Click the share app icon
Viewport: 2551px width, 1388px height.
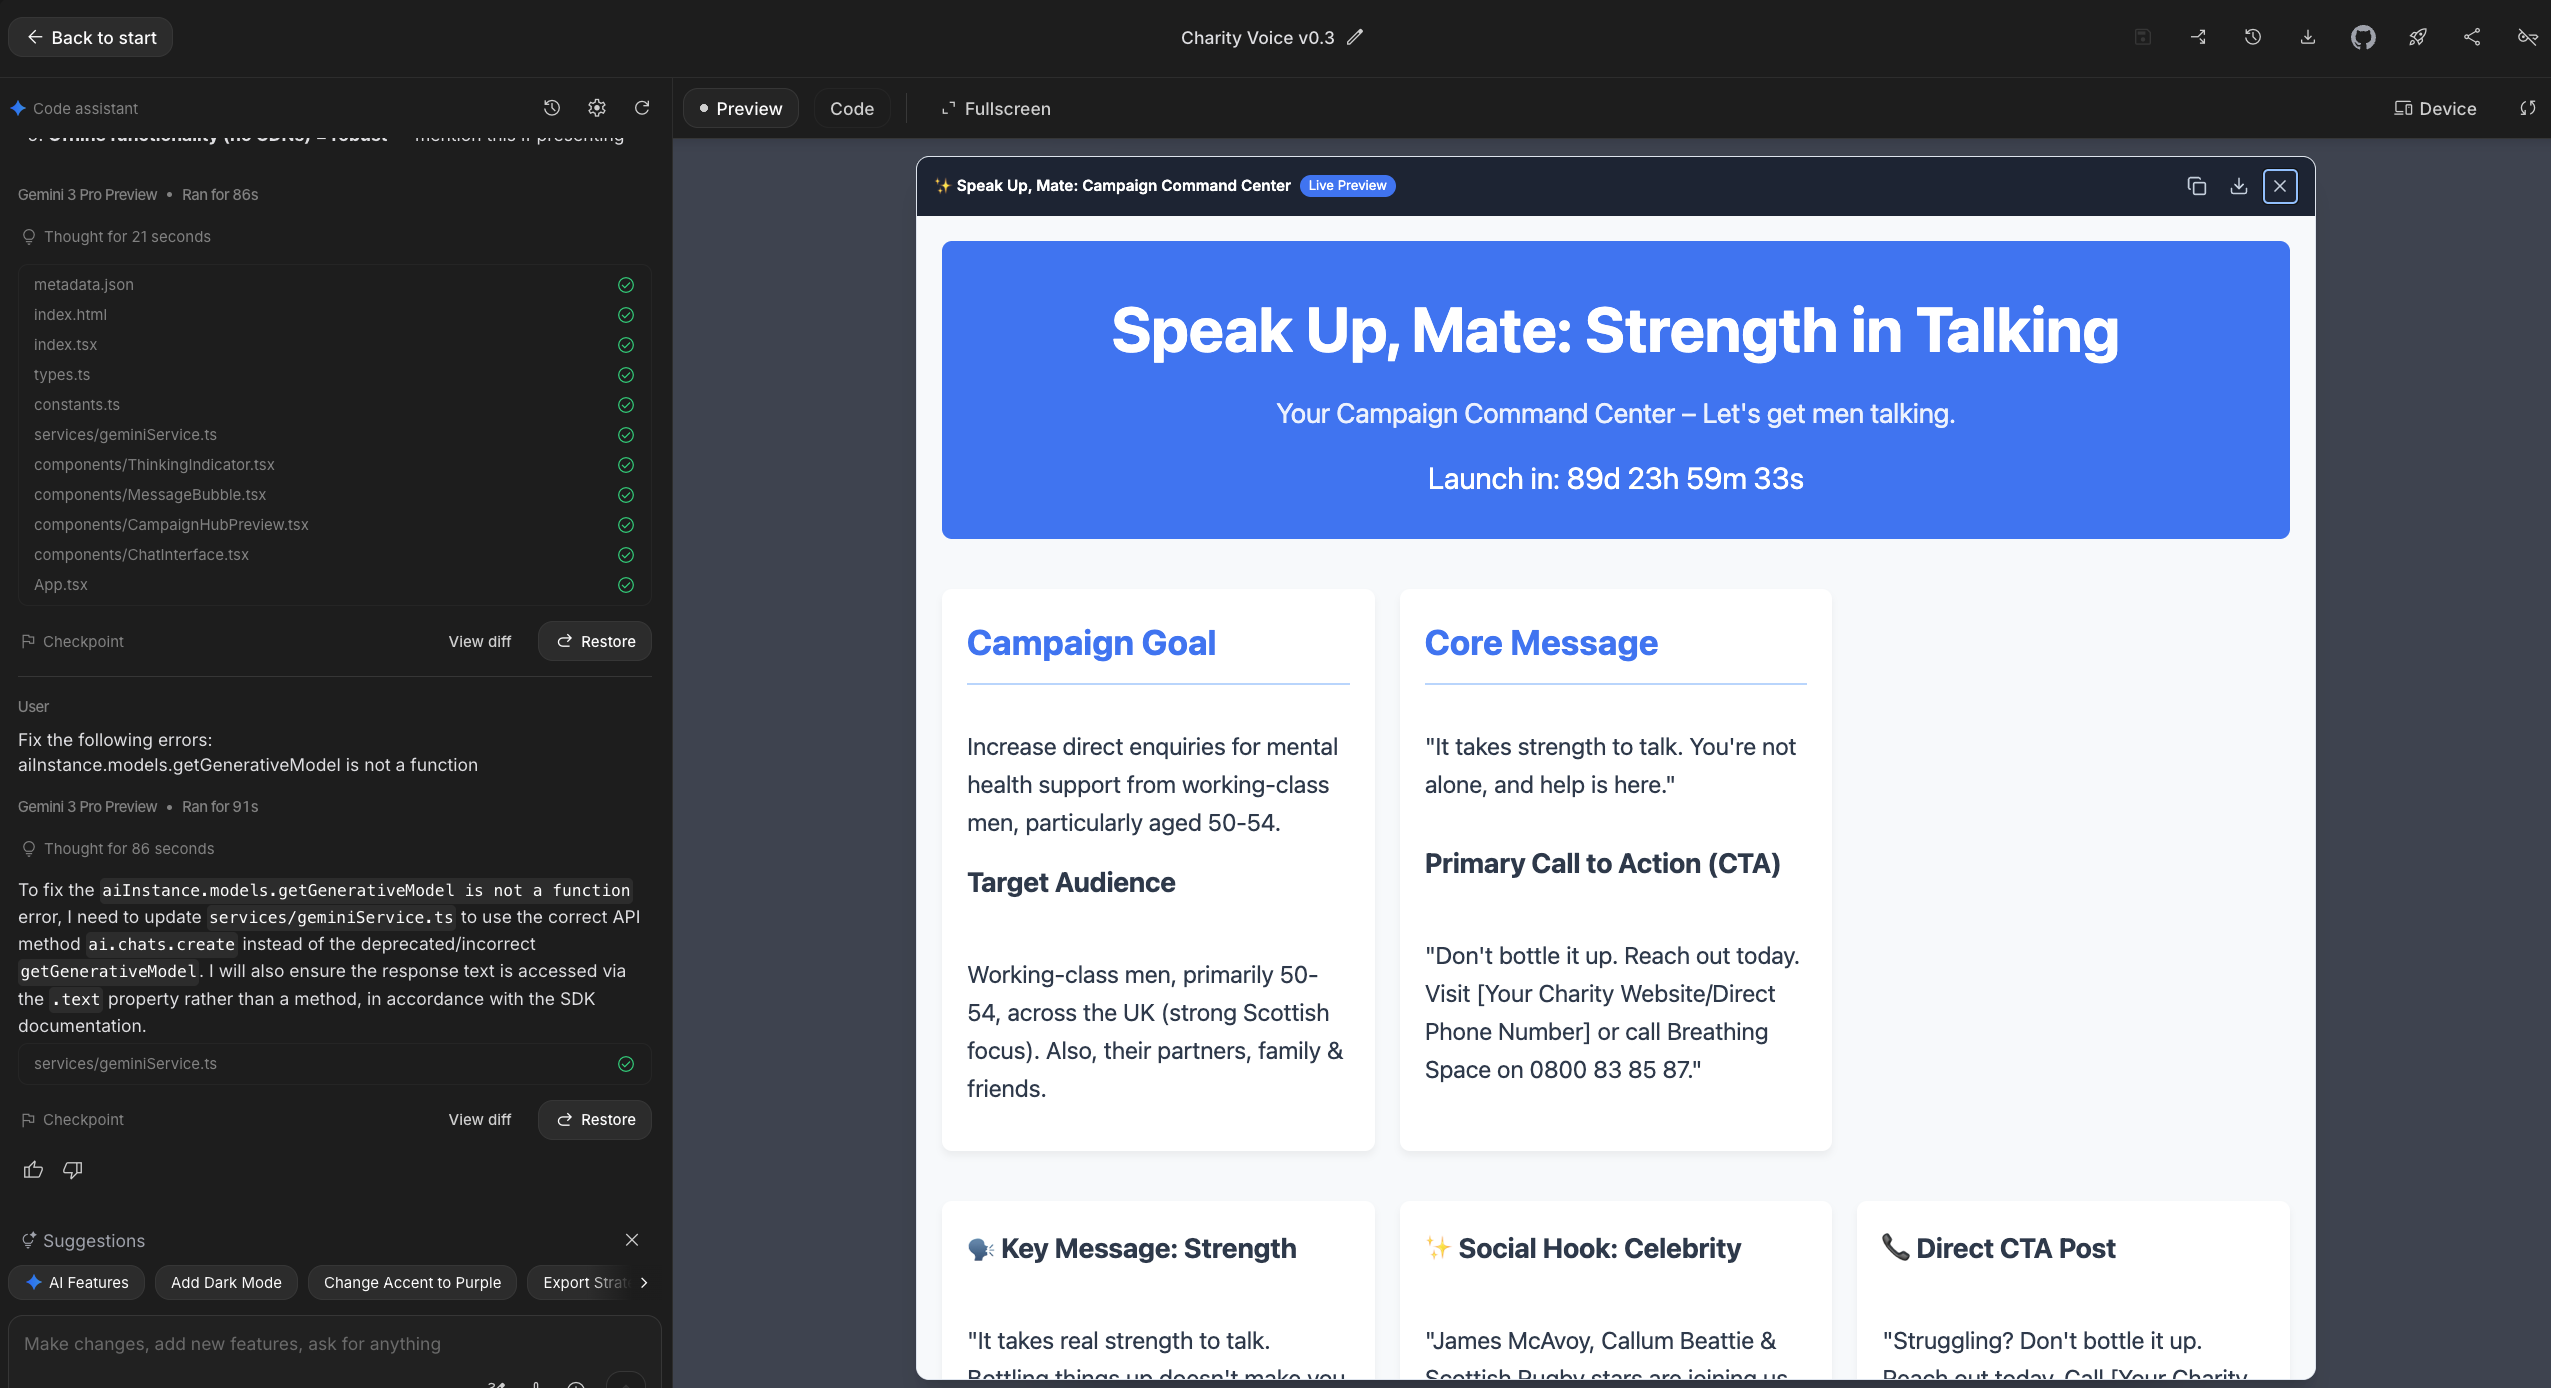(2472, 37)
